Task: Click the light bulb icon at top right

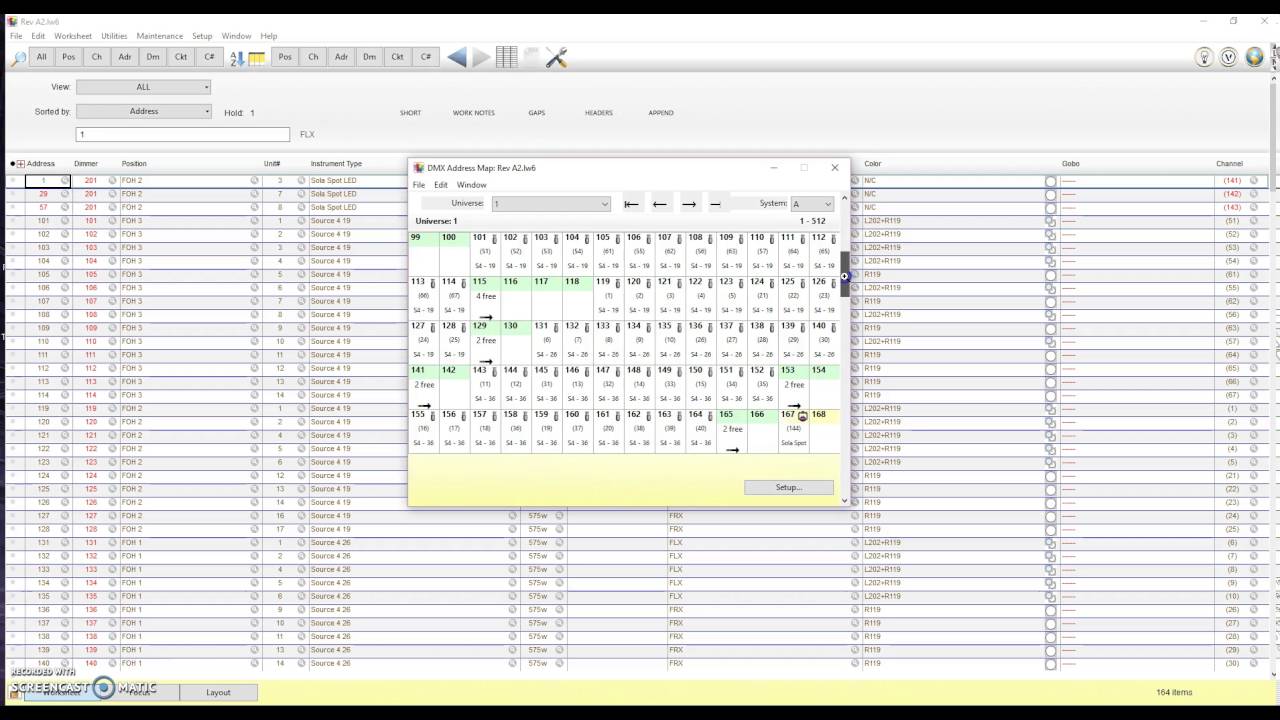Action: tap(1204, 57)
